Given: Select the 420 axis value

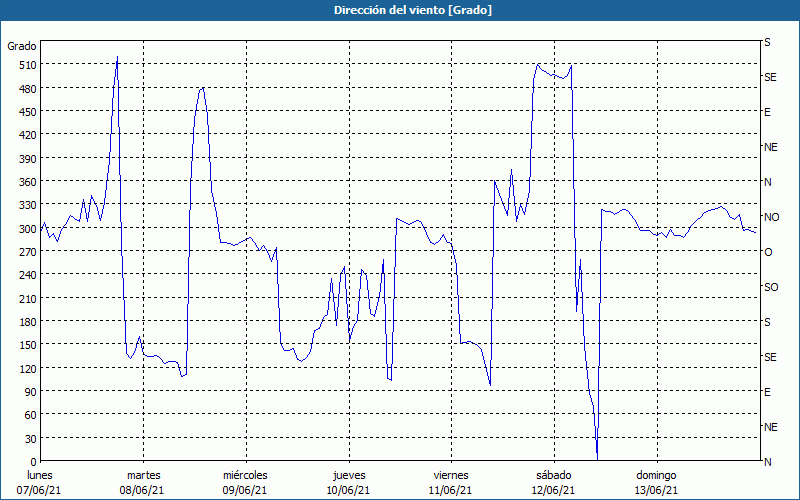Looking at the screenshot, I should click(x=28, y=135).
